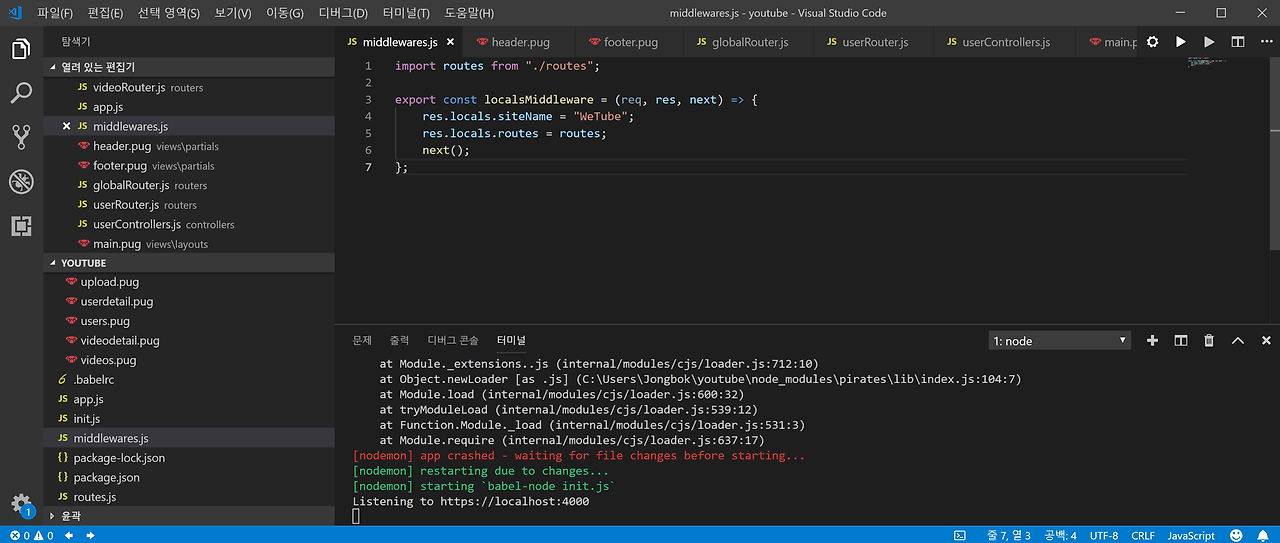Open the Debug view in activity bar
This screenshot has width=1280, height=543.
[21, 181]
